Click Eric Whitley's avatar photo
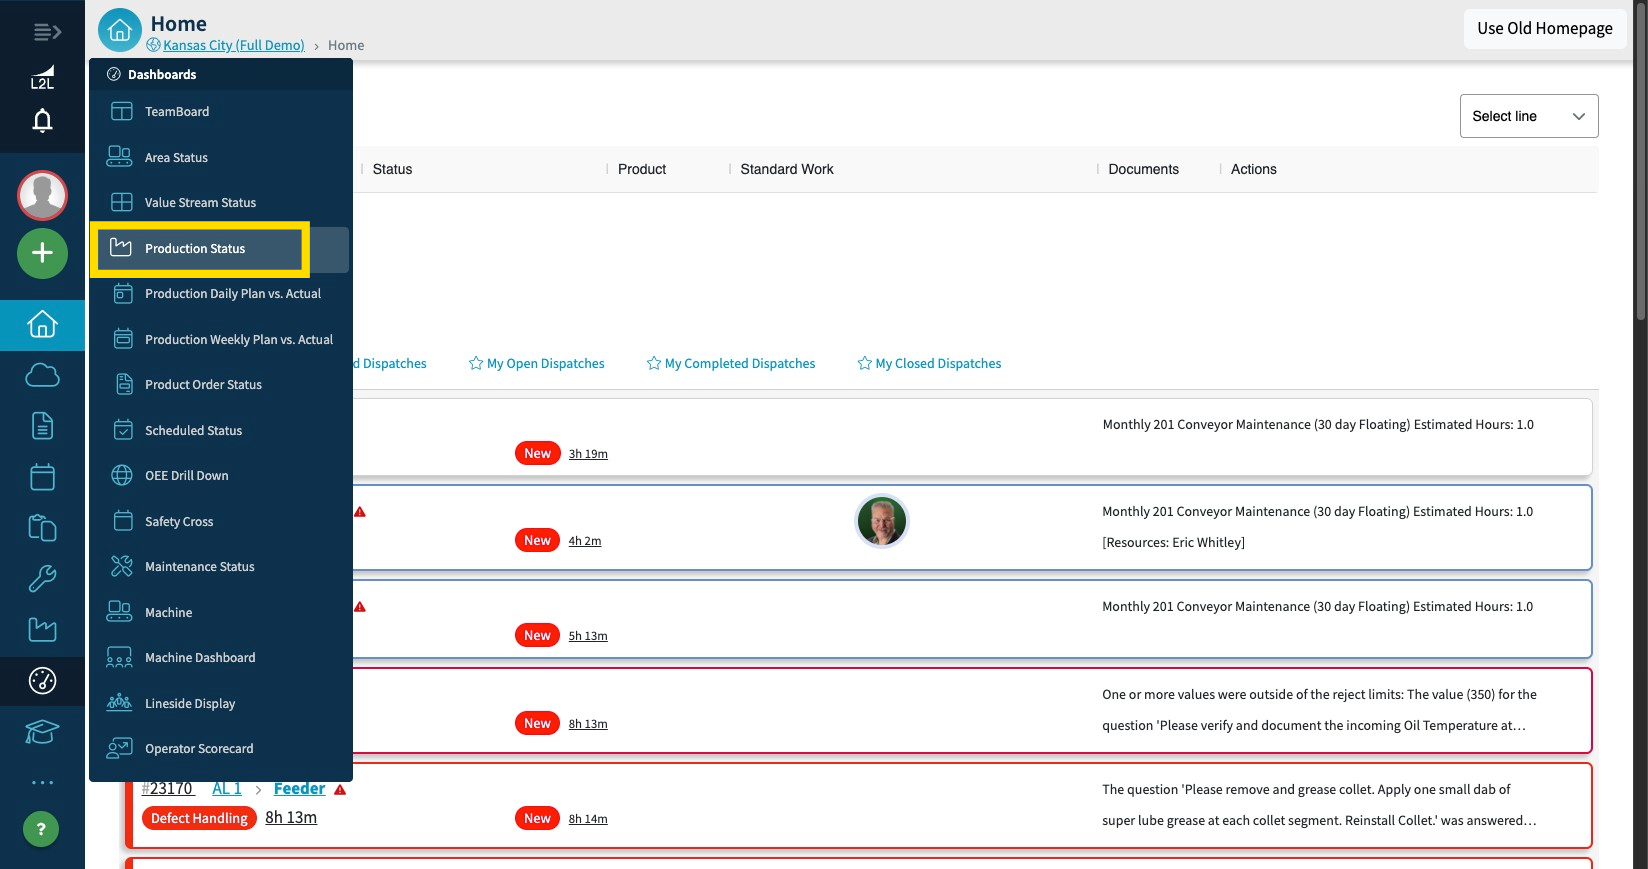The width and height of the screenshot is (1648, 869). point(881,521)
